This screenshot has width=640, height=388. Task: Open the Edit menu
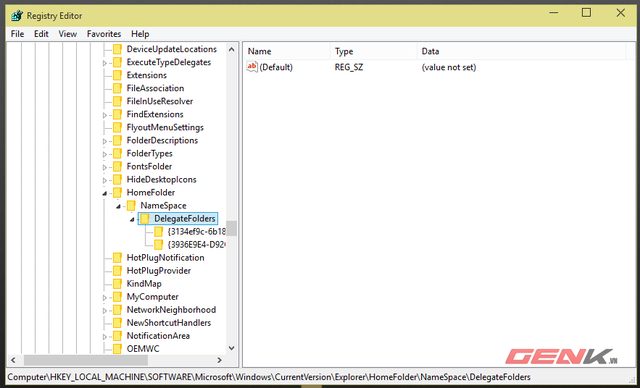tap(41, 34)
